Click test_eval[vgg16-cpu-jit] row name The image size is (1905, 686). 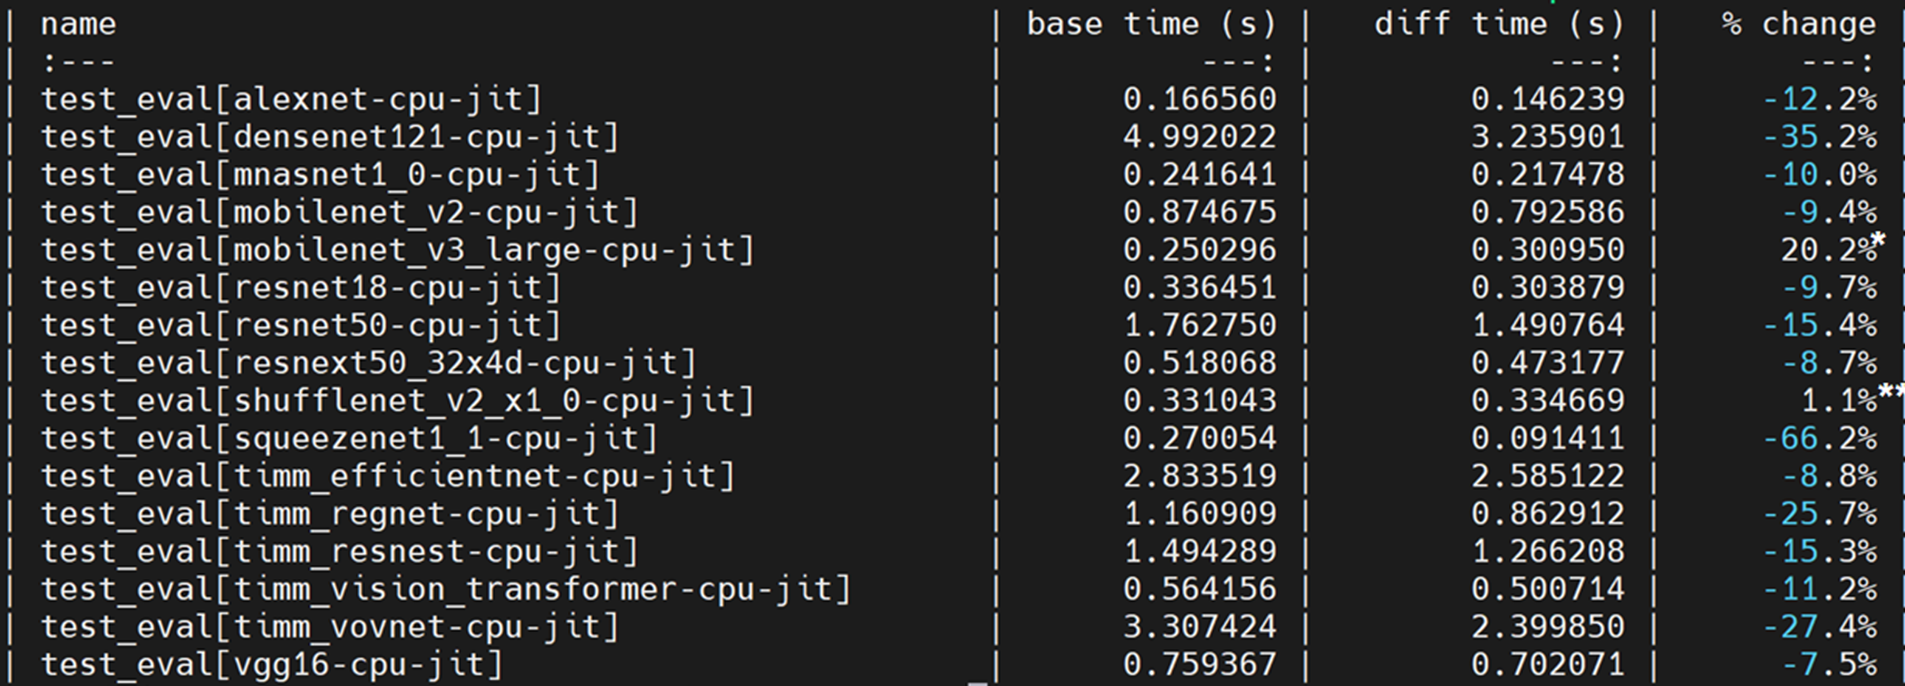(x=272, y=665)
